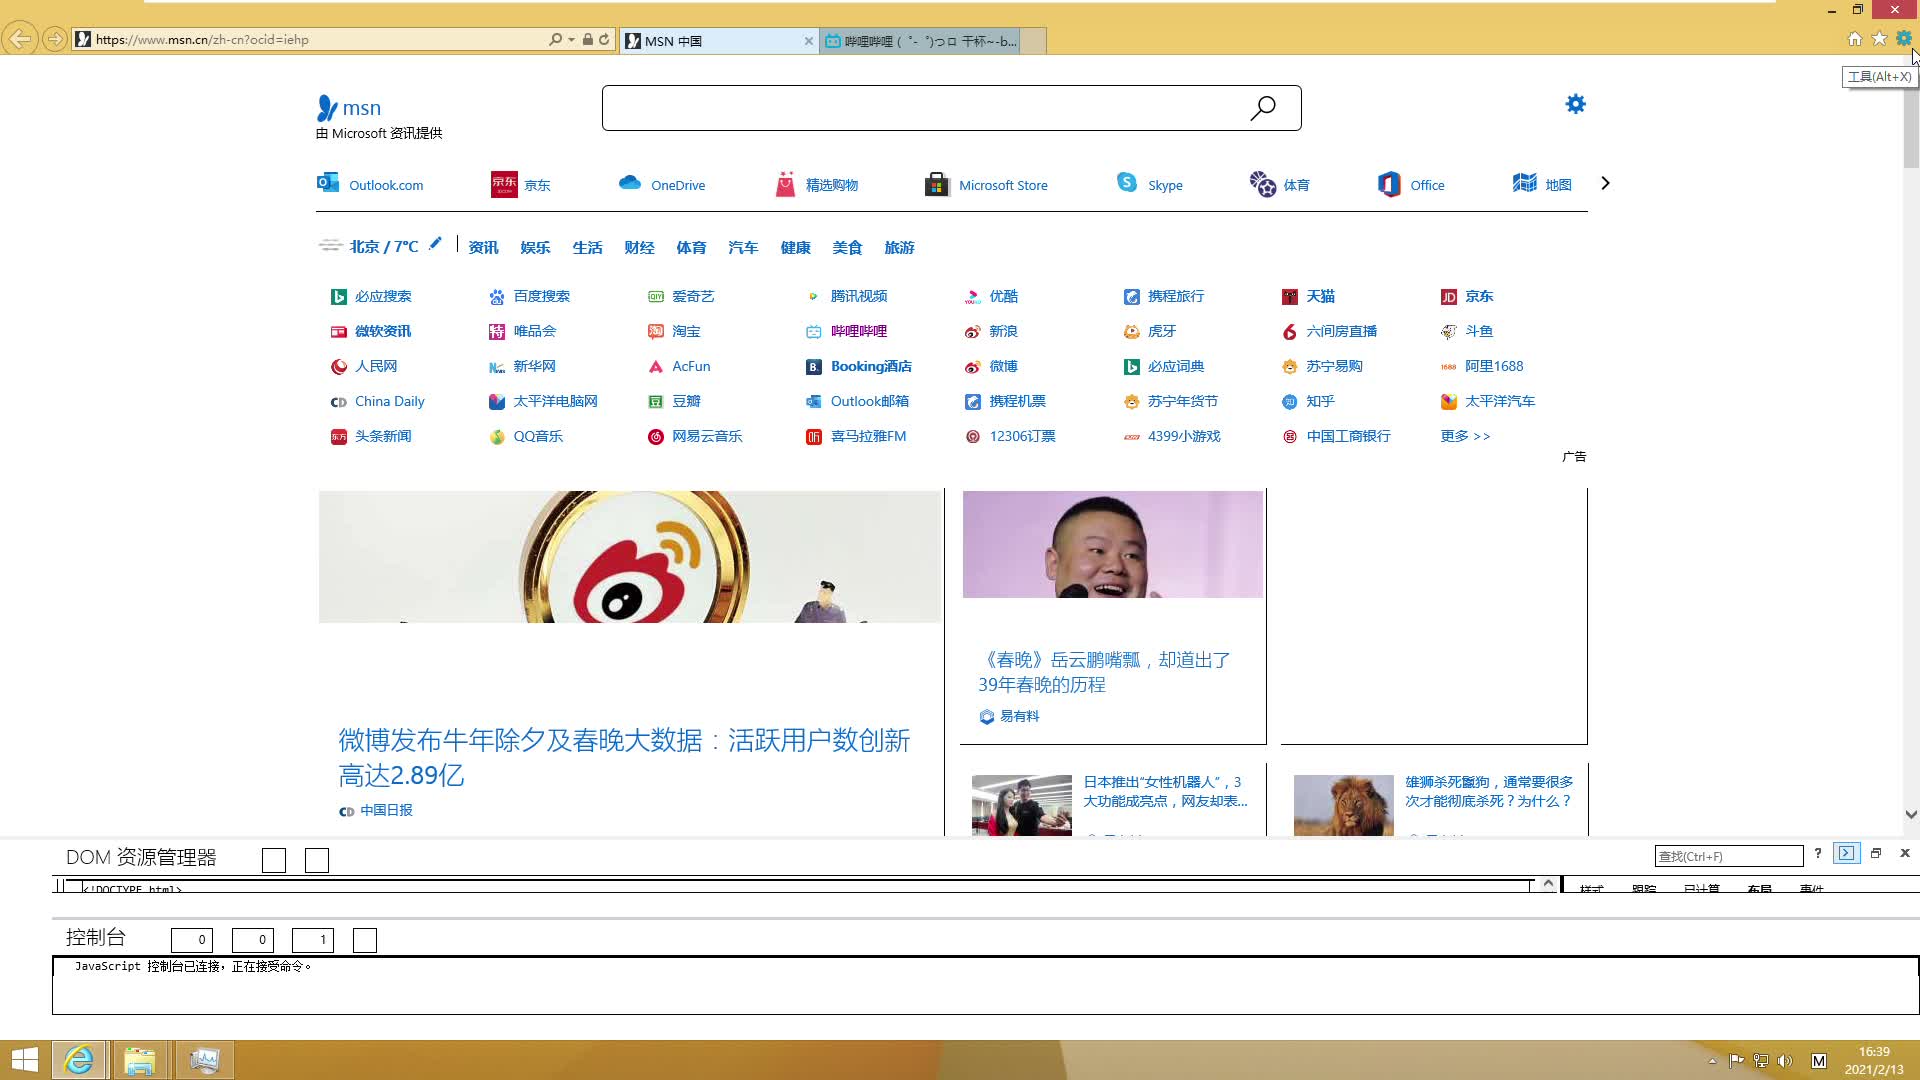Open 日本推出女性机器人 article link
Screen dimensions: 1920x1080
[x=1165, y=791]
